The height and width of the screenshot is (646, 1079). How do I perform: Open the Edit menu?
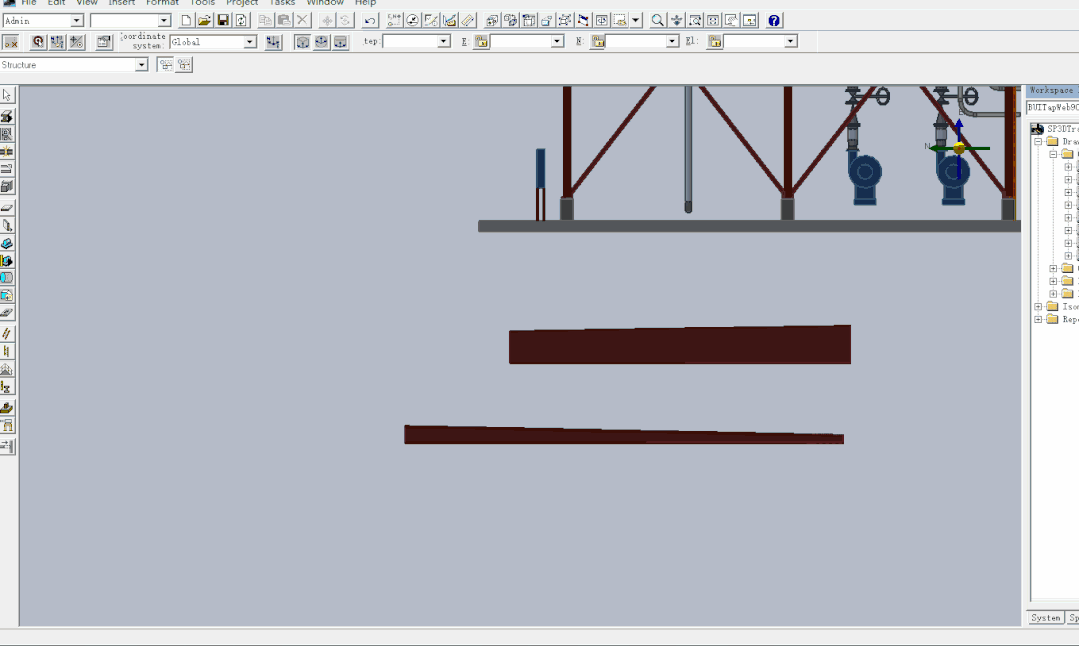[x=56, y=3]
